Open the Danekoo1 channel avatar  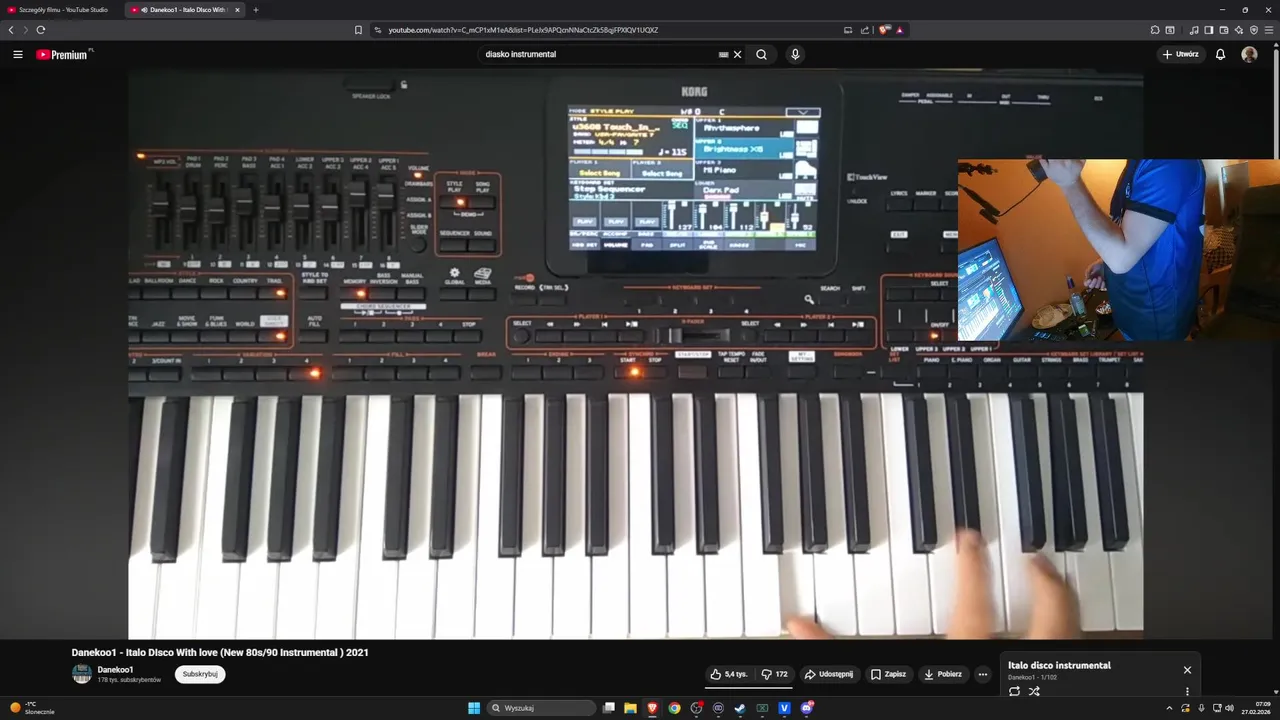click(x=82, y=674)
